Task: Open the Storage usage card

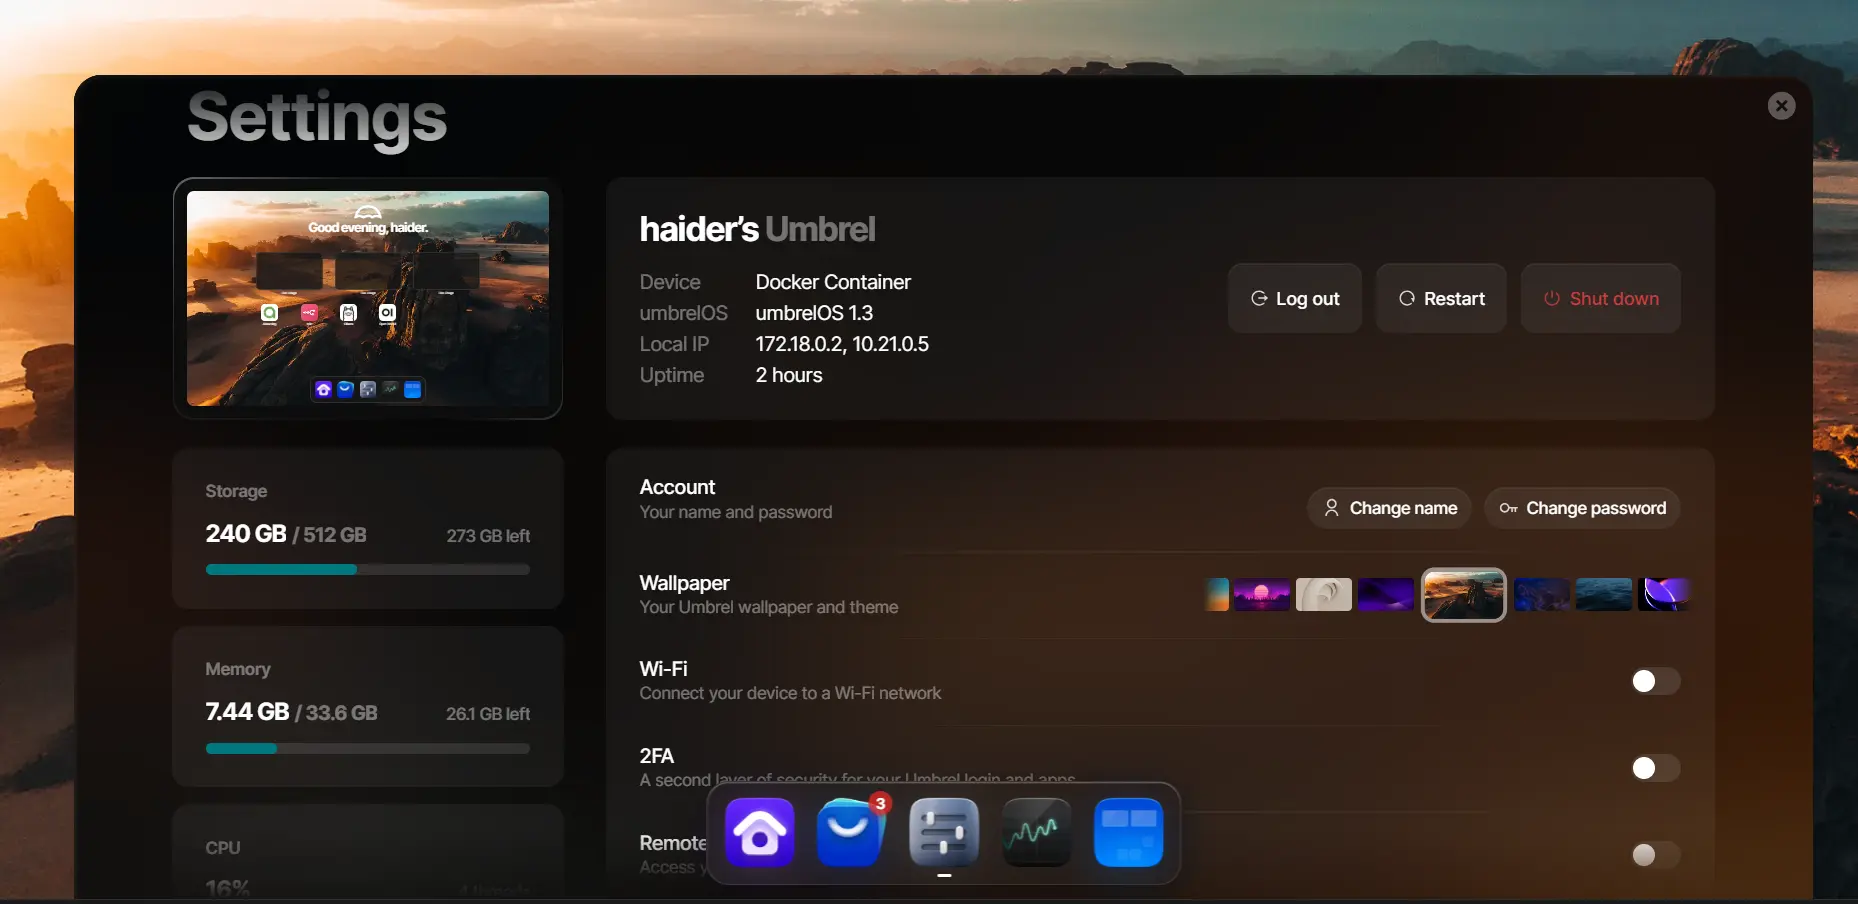Action: [x=368, y=528]
